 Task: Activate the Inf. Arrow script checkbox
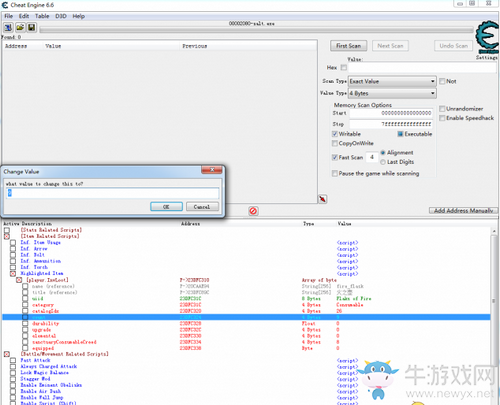13,249
